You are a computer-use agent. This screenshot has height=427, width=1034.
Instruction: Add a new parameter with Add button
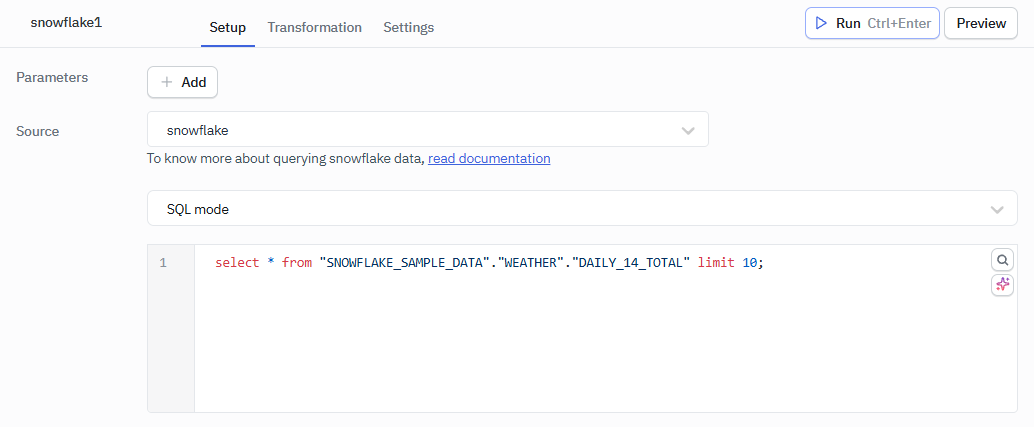point(182,83)
